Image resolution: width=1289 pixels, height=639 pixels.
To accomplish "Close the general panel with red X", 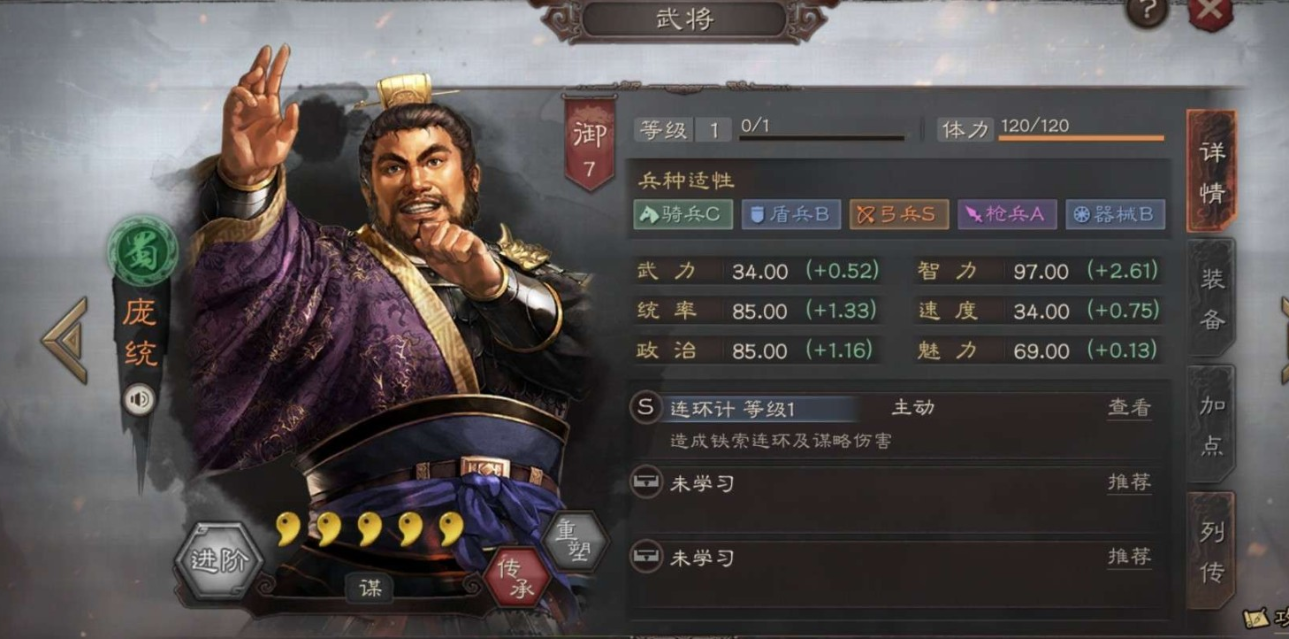I will (x=1210, y=12).
